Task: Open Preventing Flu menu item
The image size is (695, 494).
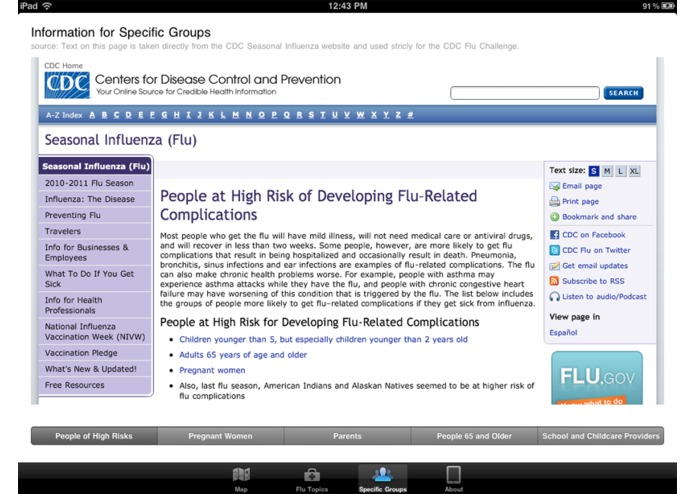Action: (96, 215)
